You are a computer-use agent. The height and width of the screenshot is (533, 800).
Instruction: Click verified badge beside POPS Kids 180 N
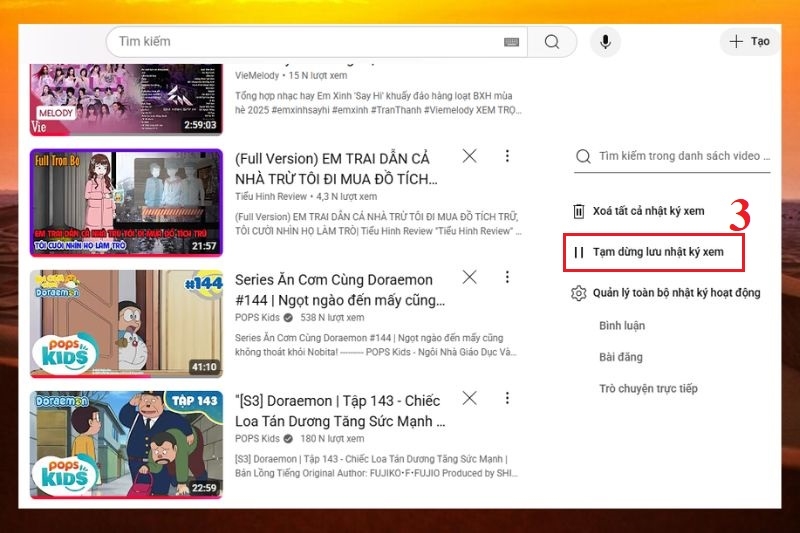[x=288, y=439]
